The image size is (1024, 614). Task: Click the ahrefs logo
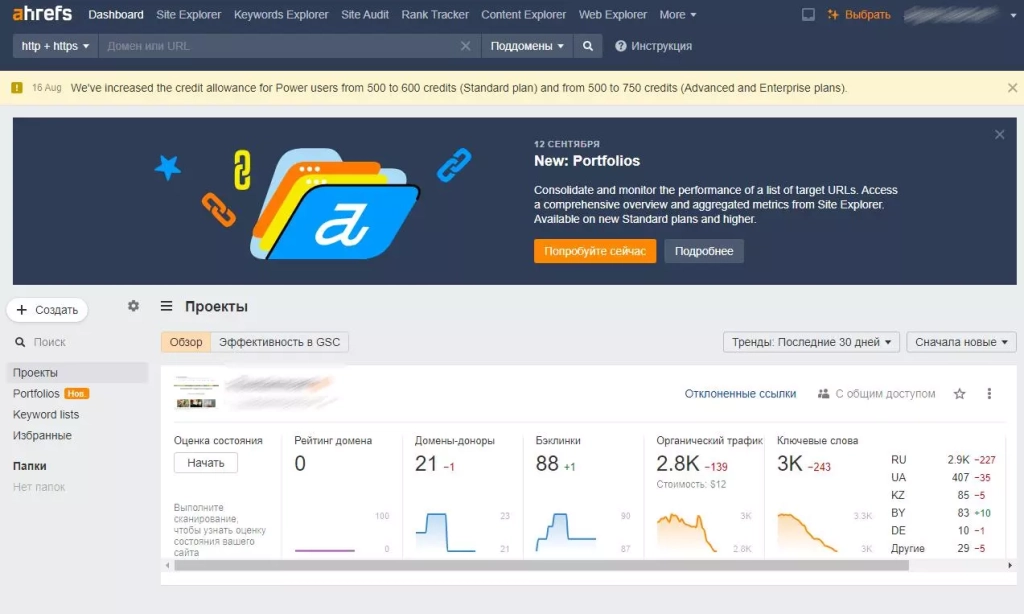(42, 14)
